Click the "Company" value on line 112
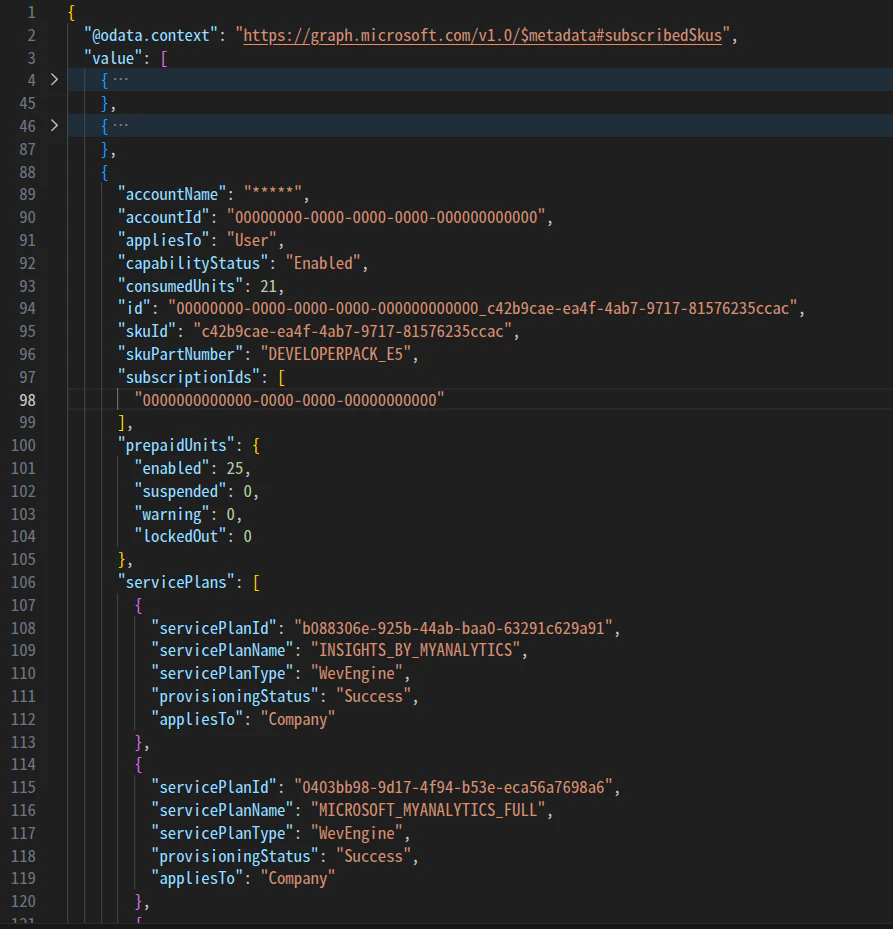 298,719
